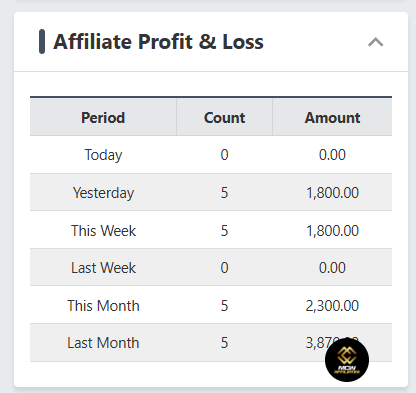Click Yesterday's count value 5
This screenshot has height=393, width=416.
(x=224, y=193)
